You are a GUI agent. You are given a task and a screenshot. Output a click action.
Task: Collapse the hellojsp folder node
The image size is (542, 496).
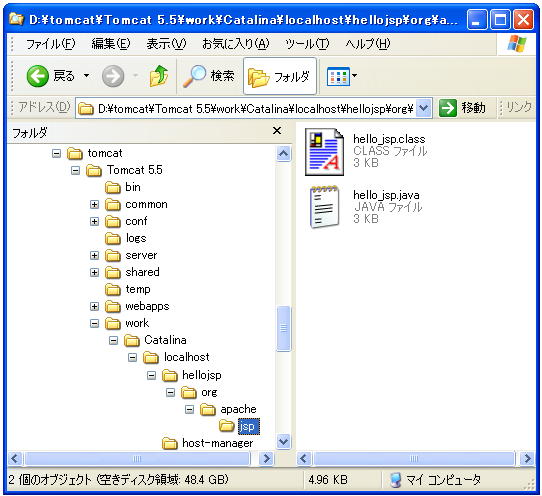click(x=151, y=375)
